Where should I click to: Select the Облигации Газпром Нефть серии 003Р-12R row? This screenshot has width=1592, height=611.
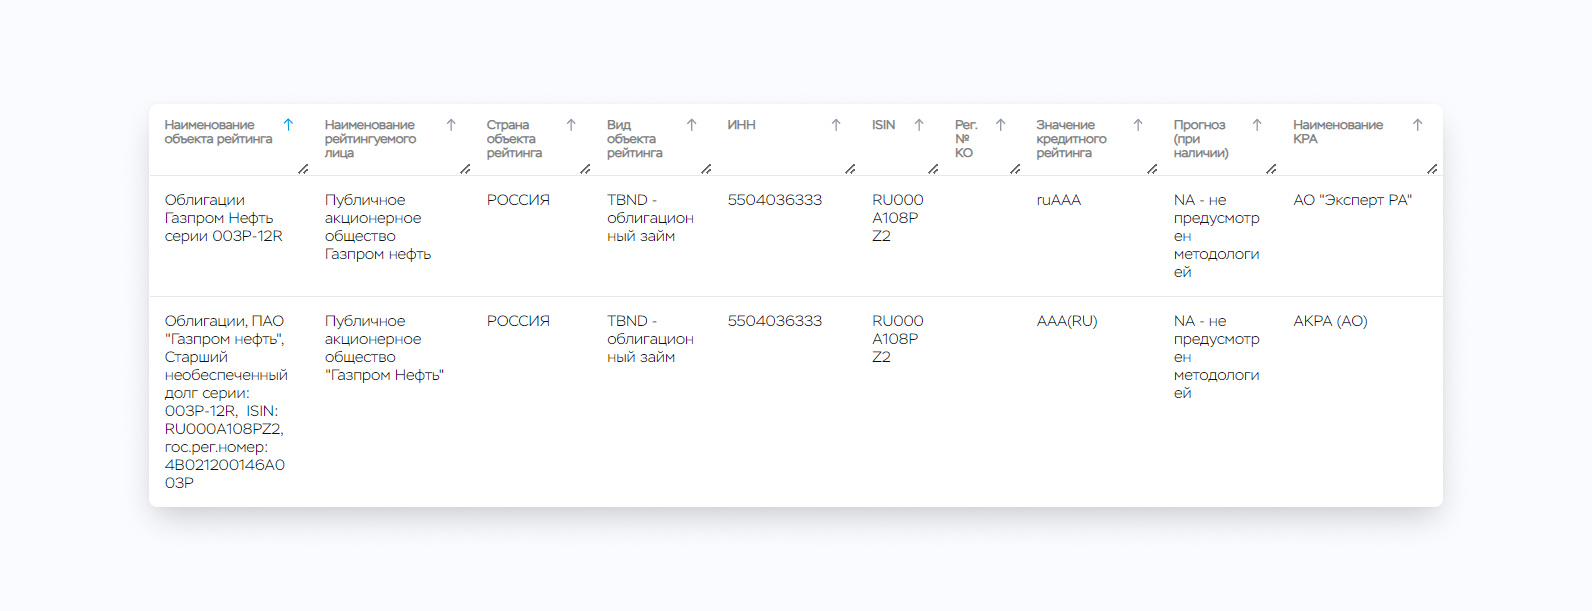795,236
